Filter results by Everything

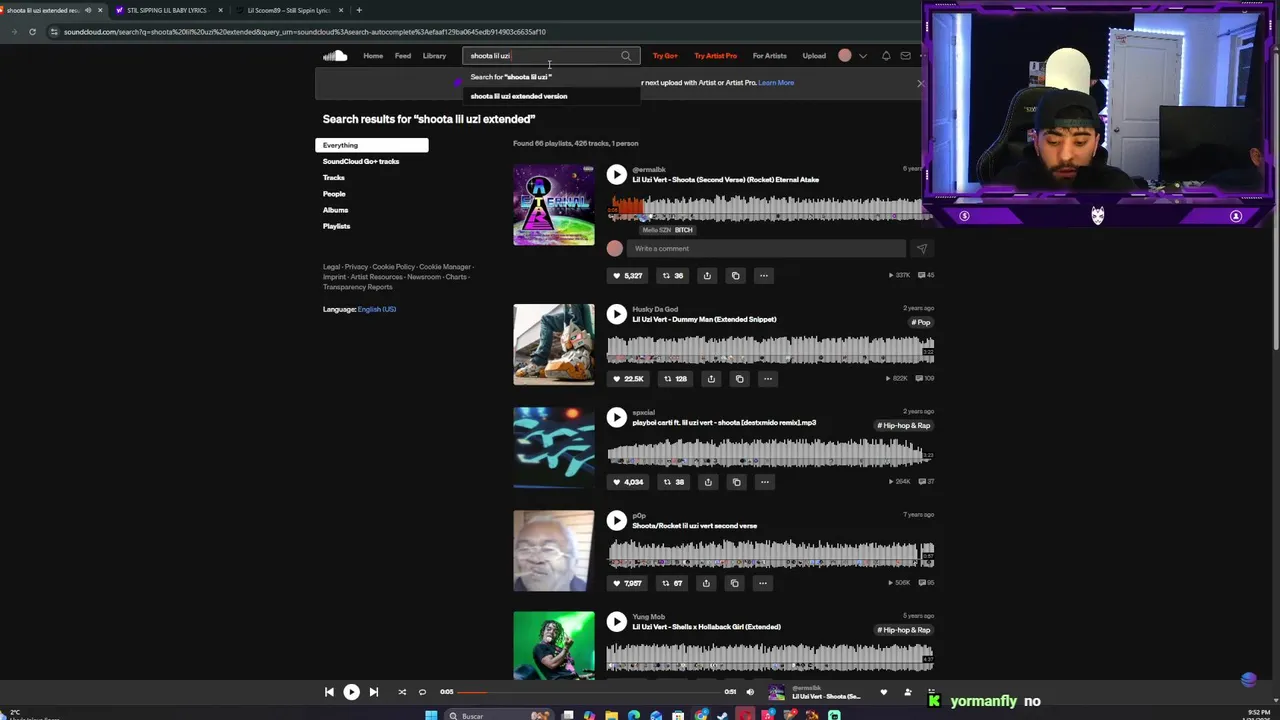(372, 145)
